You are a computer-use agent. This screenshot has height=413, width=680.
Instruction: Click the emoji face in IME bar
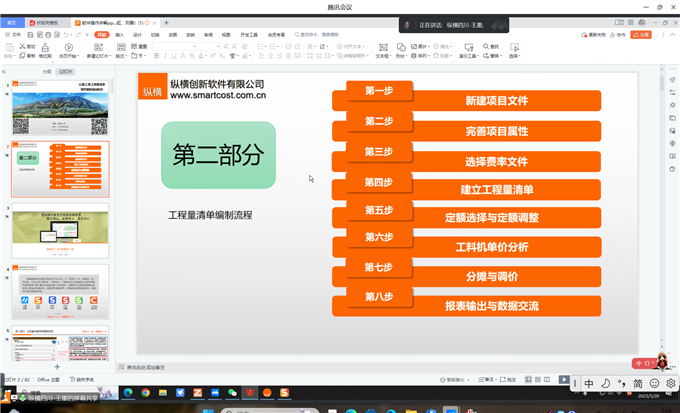[x=654, y=383]
